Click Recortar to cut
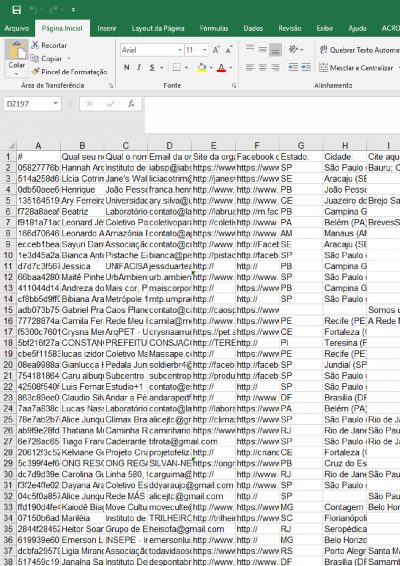The height and width of the screenshot is (566, 400). point(49,45)
